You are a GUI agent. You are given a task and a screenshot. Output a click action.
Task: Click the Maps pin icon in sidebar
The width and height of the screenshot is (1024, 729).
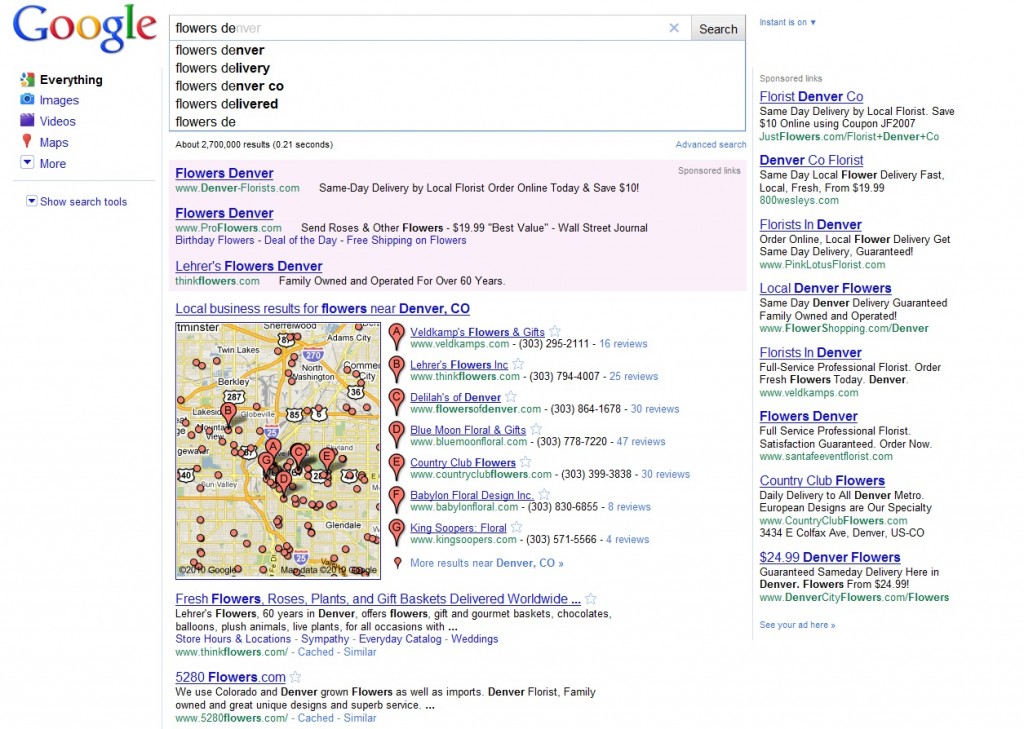click(27, 141)
